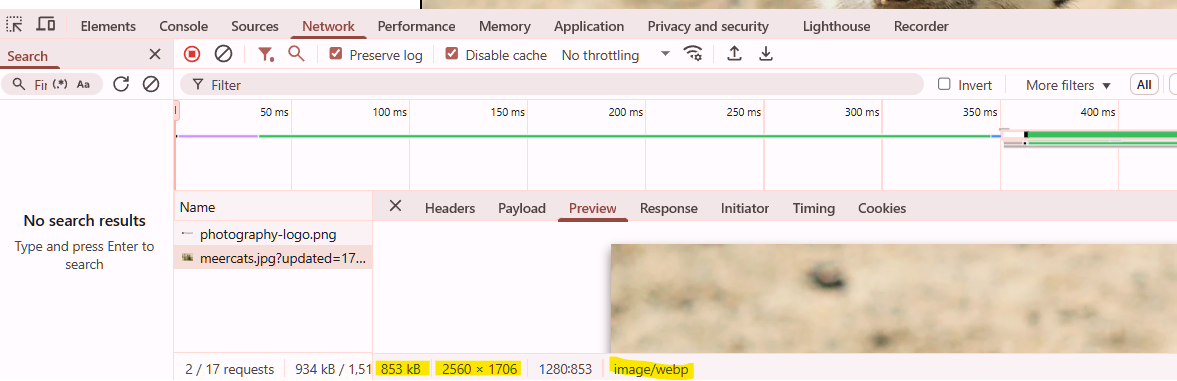The width and height of the screenshot is (1177, 381).
Task: Enable the Invert filter checkbox
Action: [x=945, y=85]
